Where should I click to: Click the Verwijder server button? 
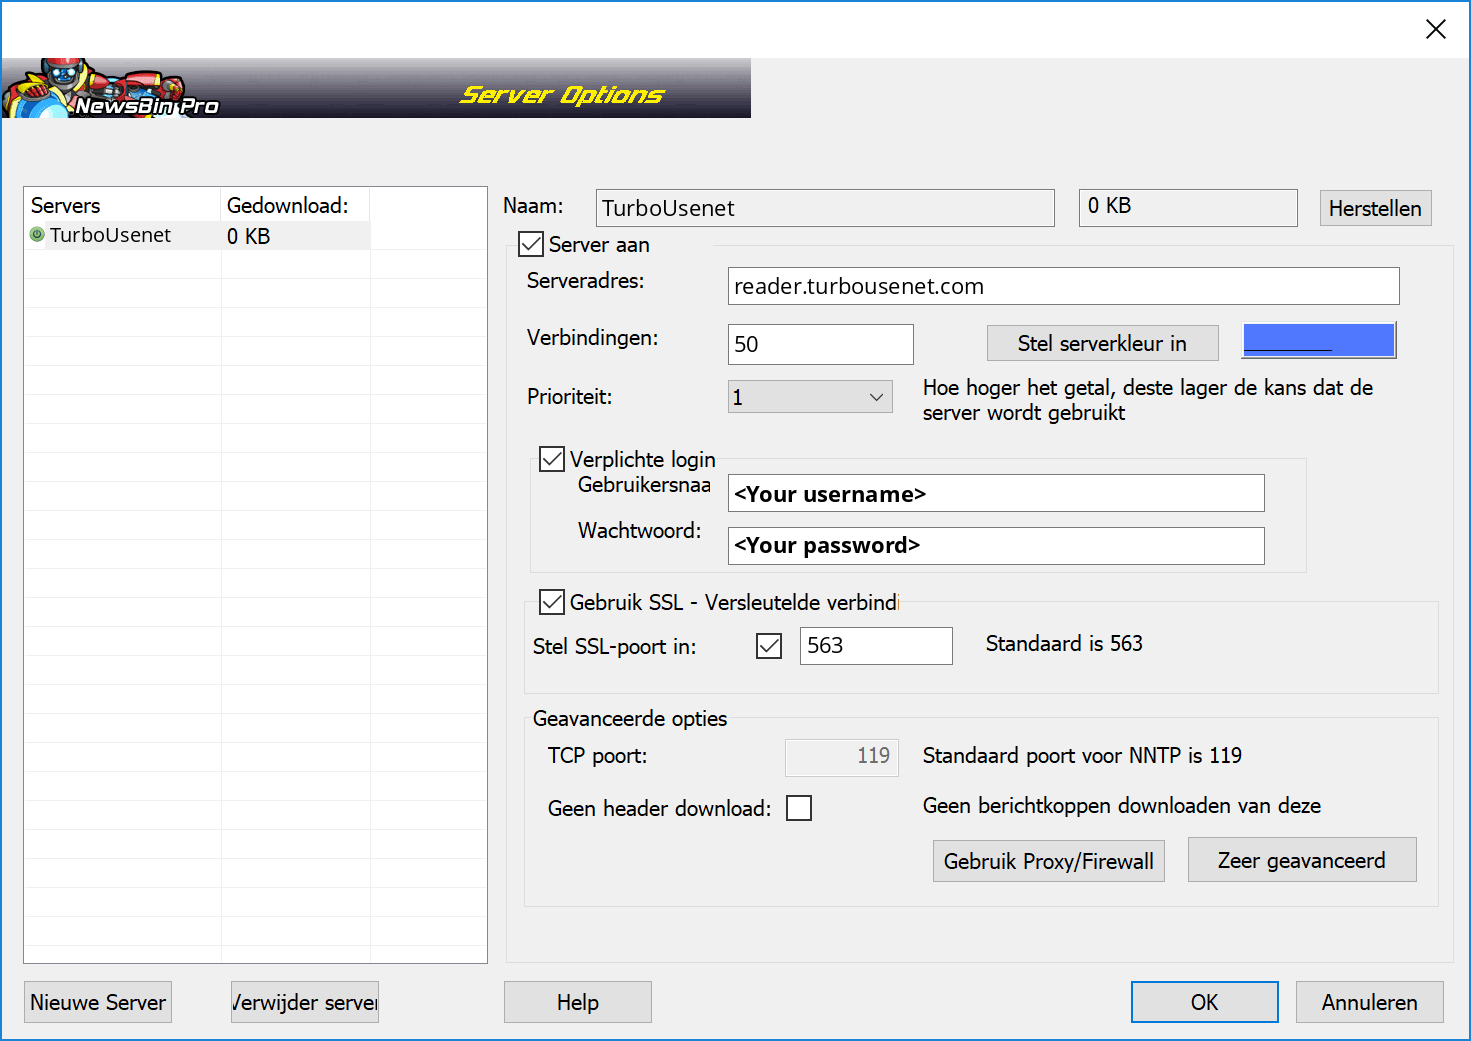pyautogui.click(x=305, y=1002)
